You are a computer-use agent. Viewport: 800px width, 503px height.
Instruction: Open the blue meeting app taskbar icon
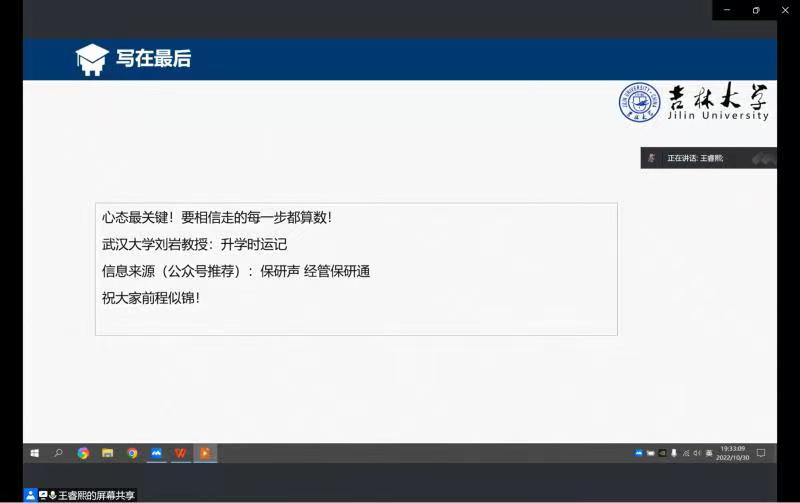pos(156,453)
